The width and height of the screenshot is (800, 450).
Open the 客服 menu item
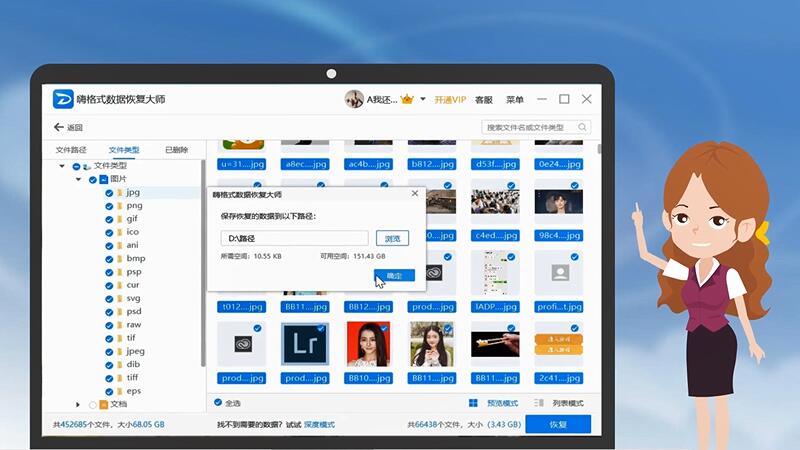484,99
